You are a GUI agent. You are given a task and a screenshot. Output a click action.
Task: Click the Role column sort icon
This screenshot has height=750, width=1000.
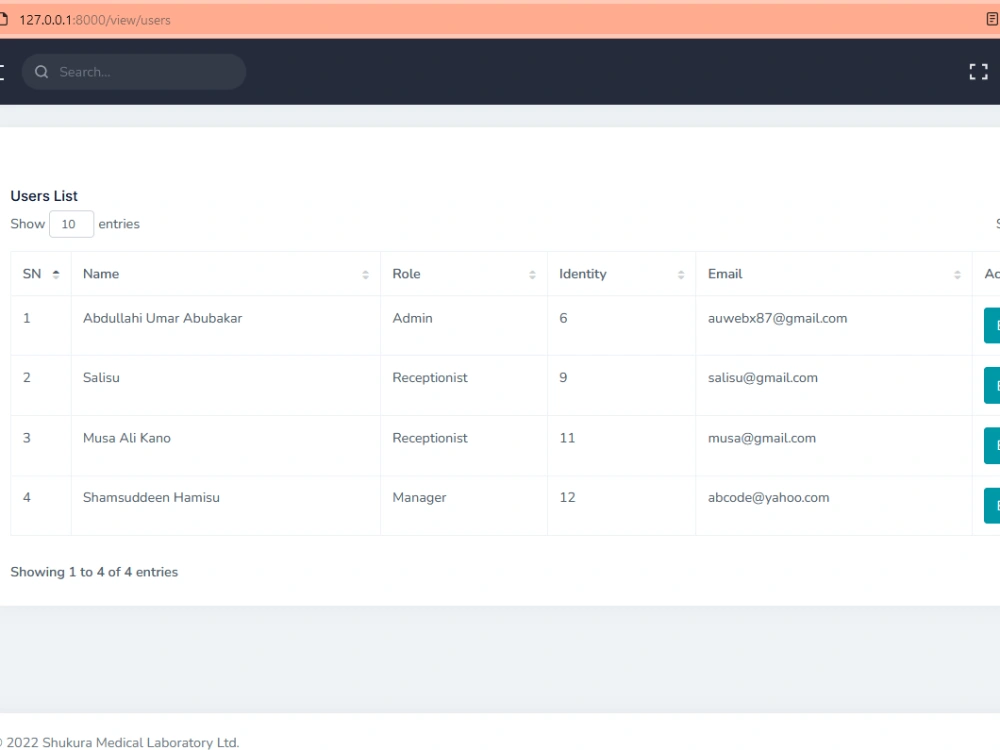click(533, 273)
